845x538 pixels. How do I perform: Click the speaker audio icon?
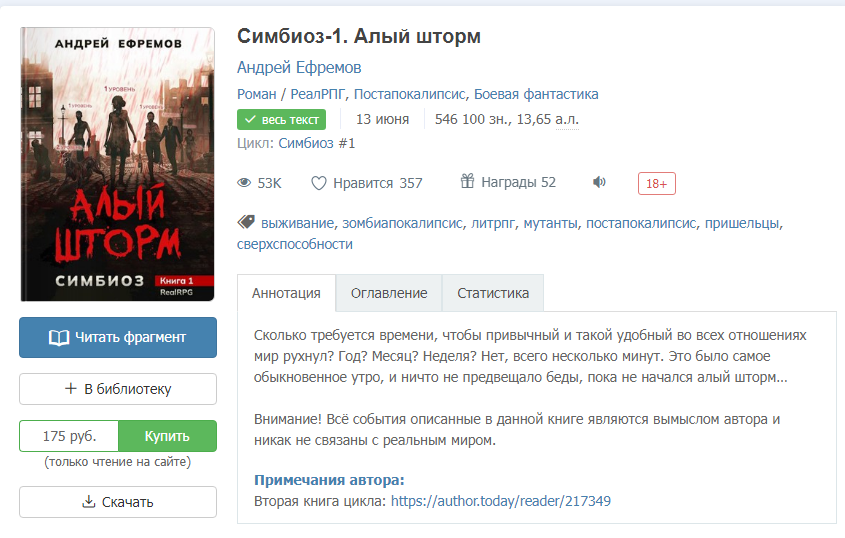(x=599, y=182)
